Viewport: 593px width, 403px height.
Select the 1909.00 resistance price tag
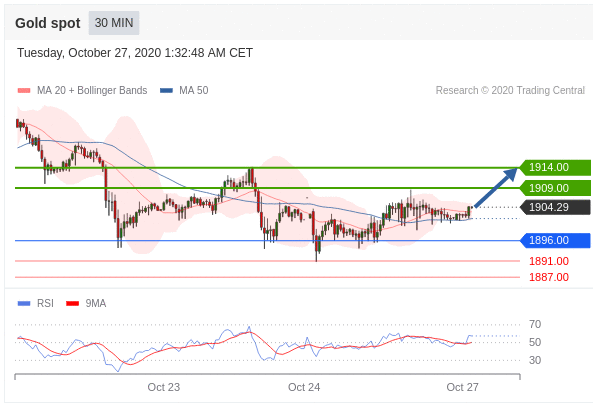pyautogui.click(x=555, y=188)
